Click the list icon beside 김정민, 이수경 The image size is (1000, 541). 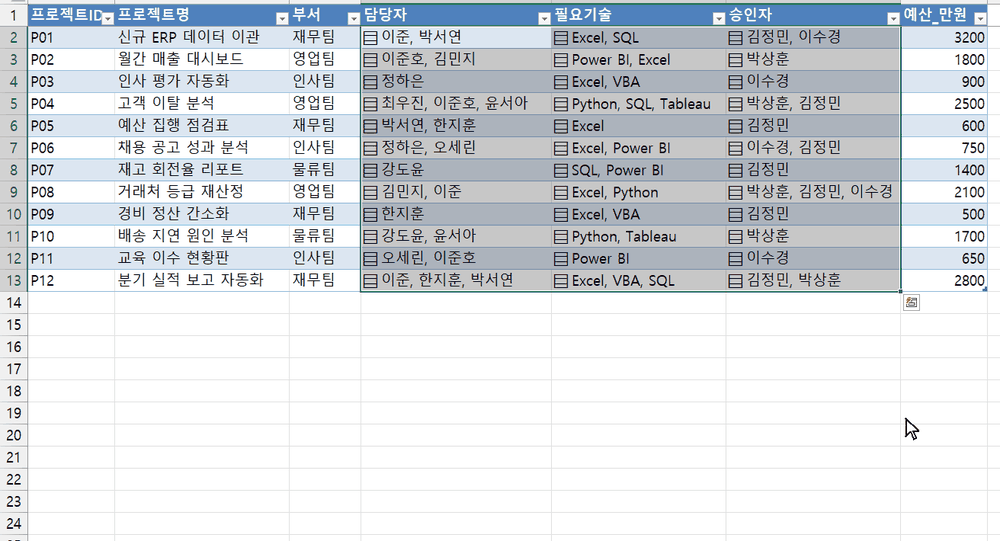coord(735,38)
